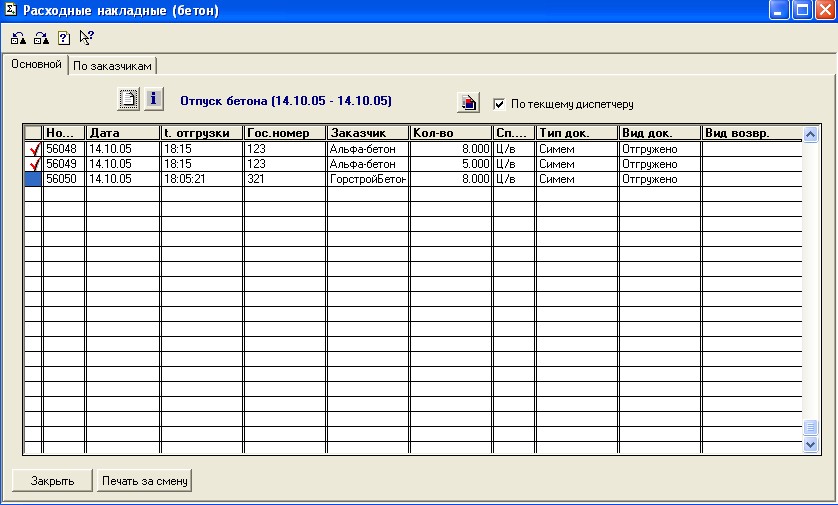
Task: Click the 'Тип док.' column header
Action: [x=577, y=133]
